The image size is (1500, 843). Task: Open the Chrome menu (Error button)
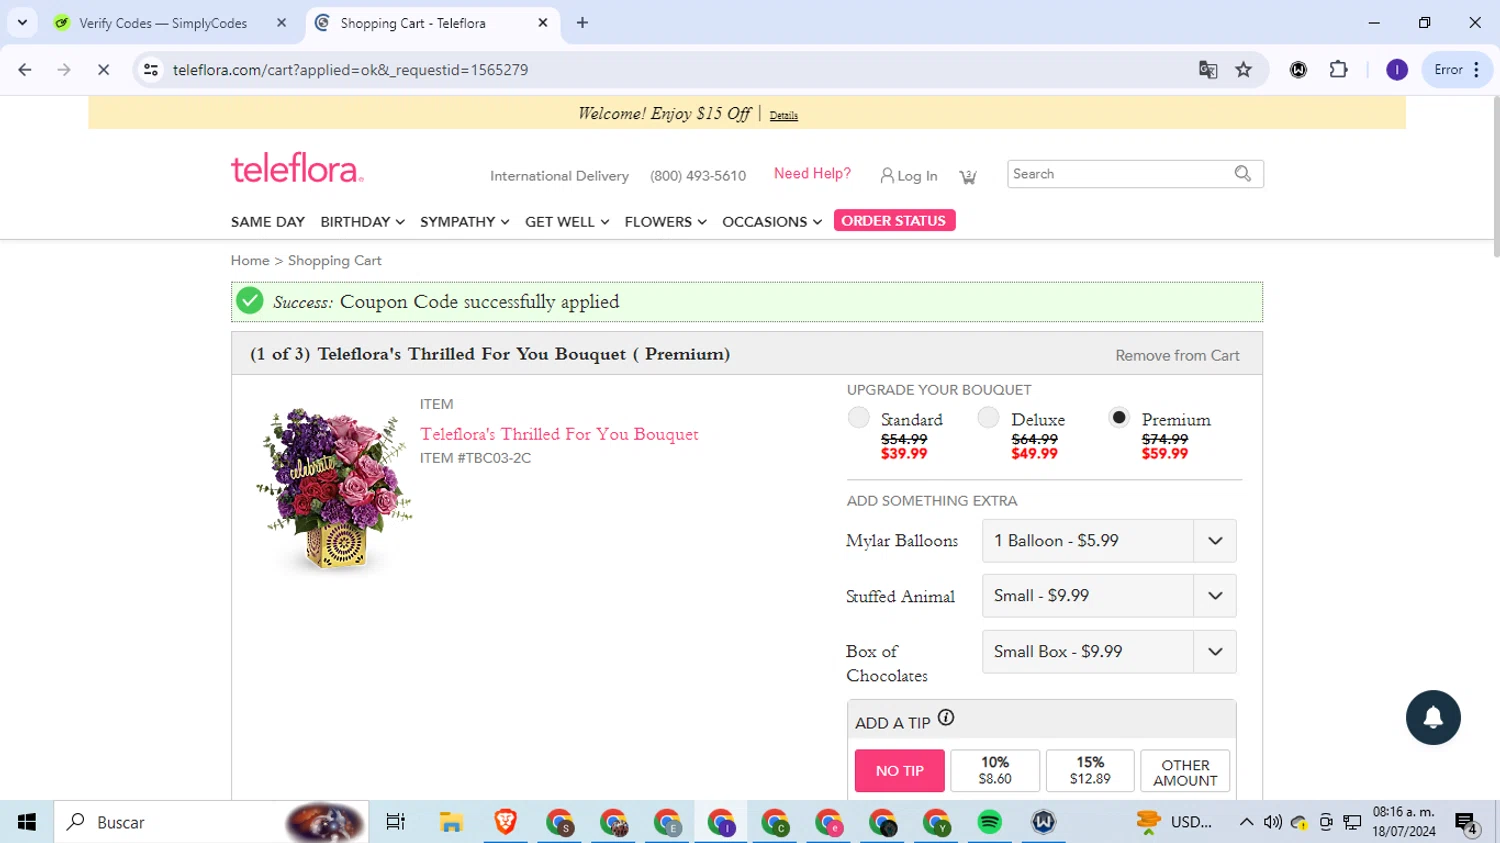pyautogui.click(x=1457, y=70)
